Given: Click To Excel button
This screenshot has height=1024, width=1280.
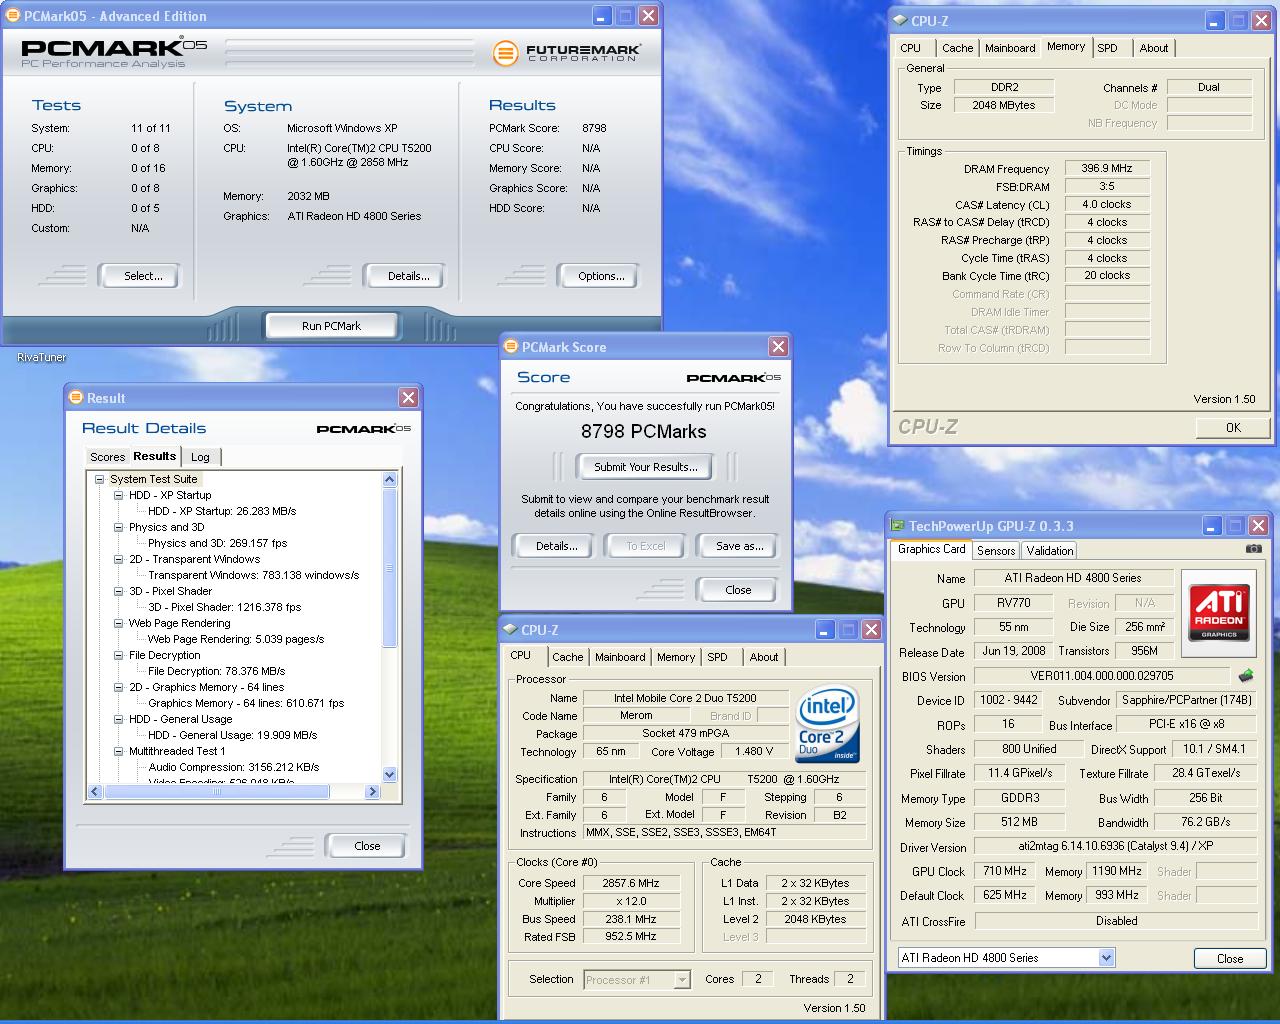Looking at the screenshot, I should click(646, 546).
